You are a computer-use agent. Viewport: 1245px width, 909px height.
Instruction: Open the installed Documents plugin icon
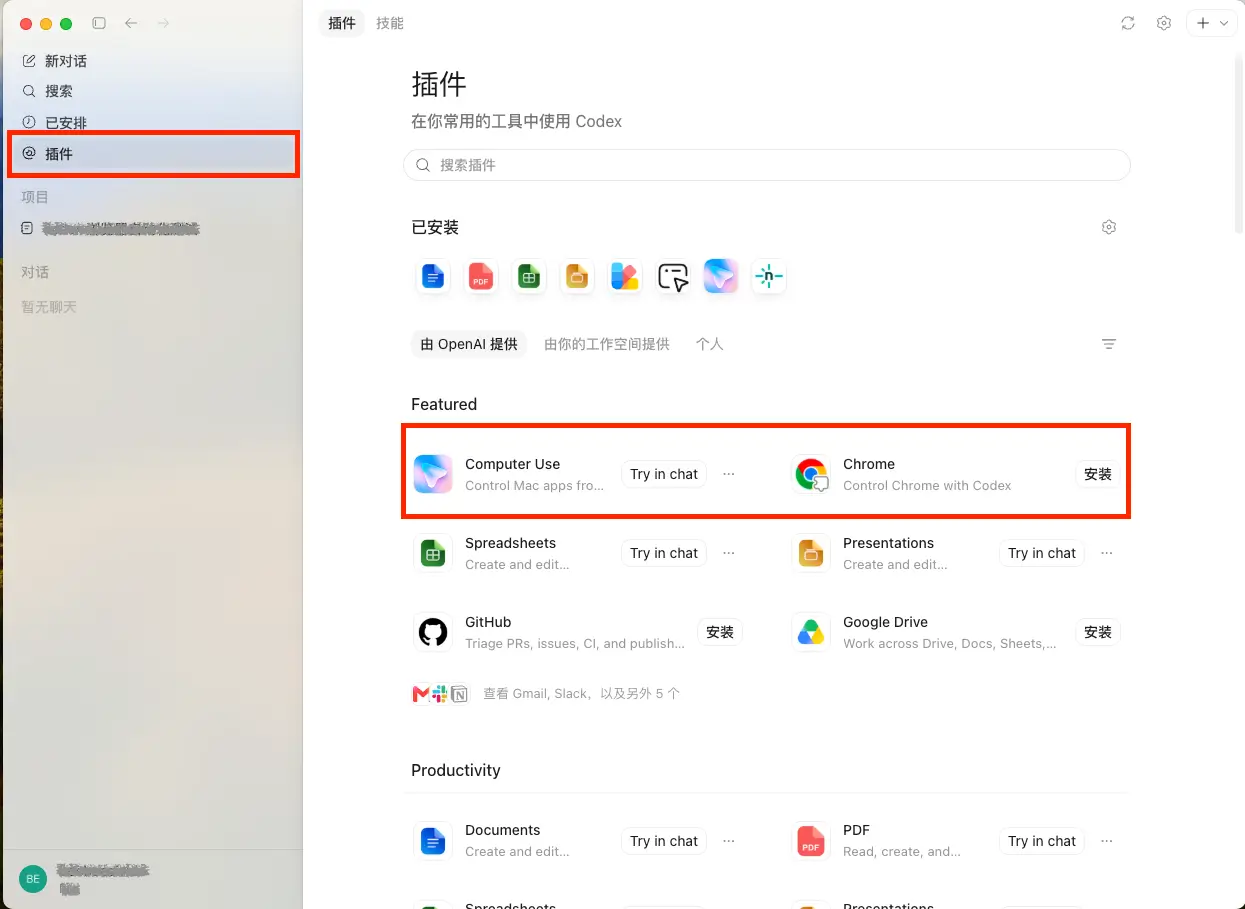click(x=433, y=276)
